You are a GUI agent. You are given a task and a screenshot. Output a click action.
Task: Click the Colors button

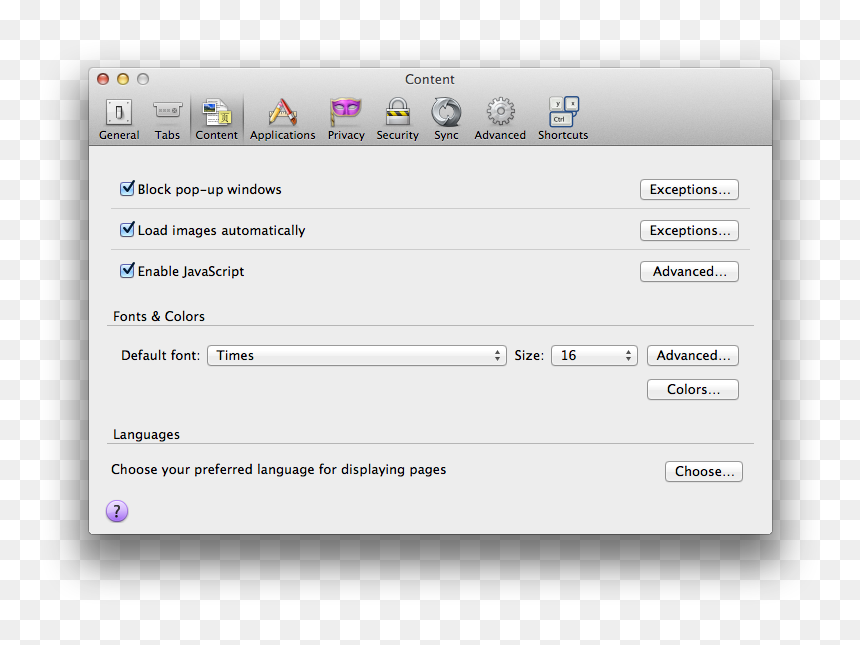point(693,389)
